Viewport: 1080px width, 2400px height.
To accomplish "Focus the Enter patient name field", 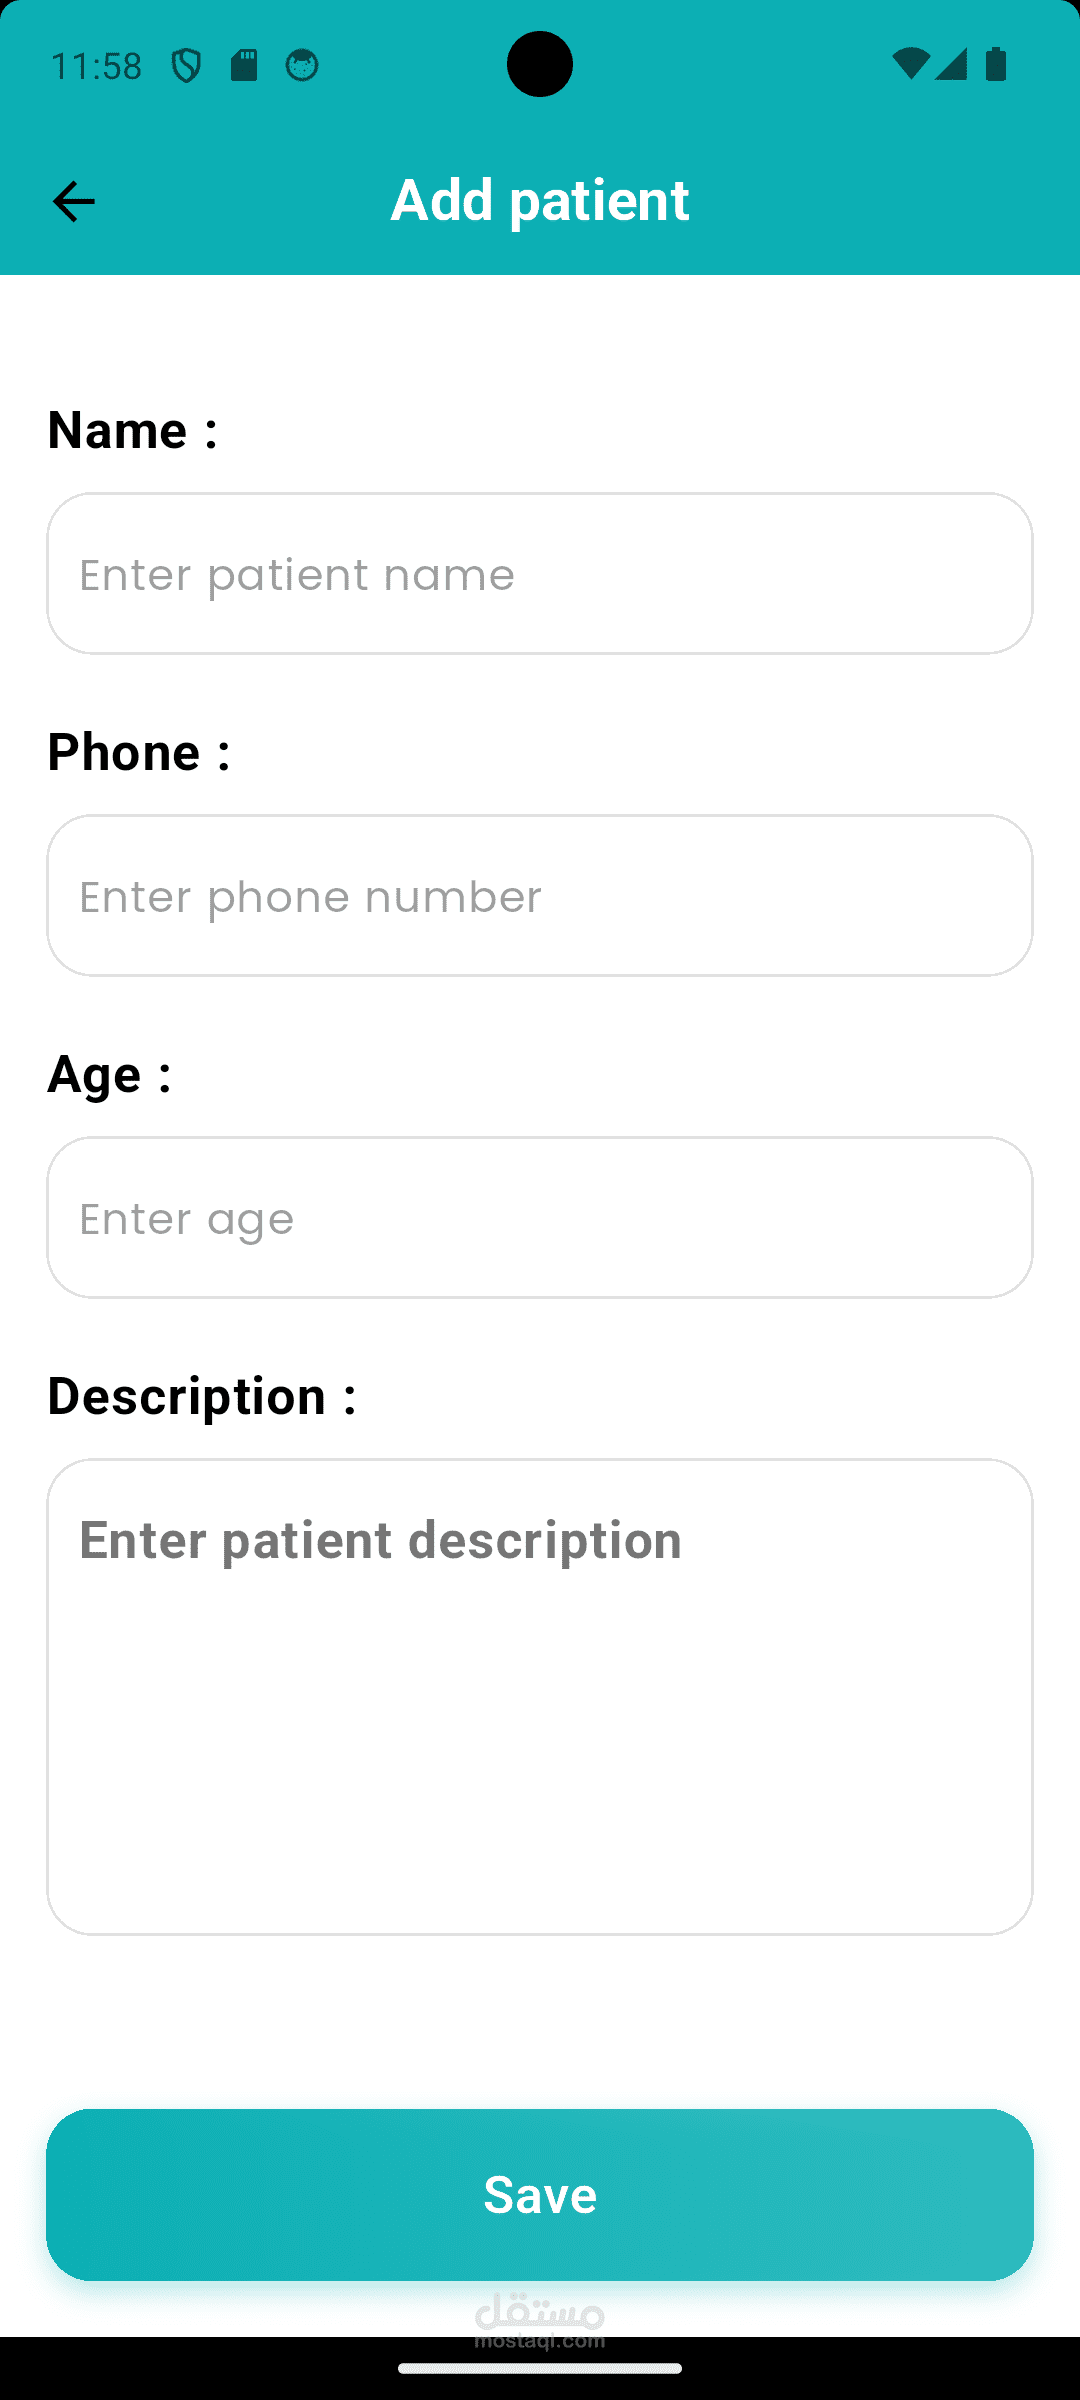I will coord(540,574).
